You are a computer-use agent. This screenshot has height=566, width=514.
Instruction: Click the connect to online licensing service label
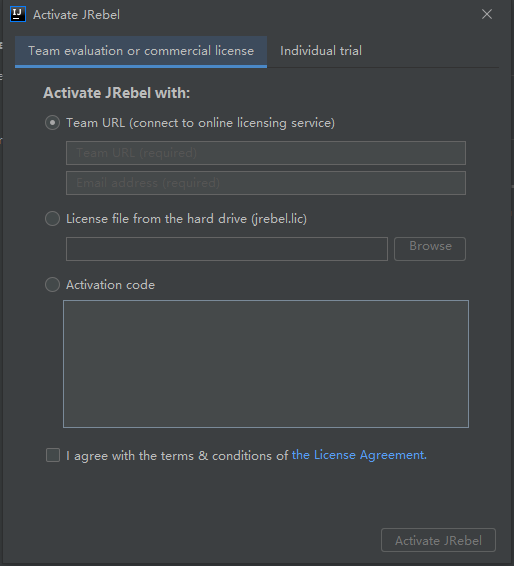pyautogui.click(x=232, y=123)
